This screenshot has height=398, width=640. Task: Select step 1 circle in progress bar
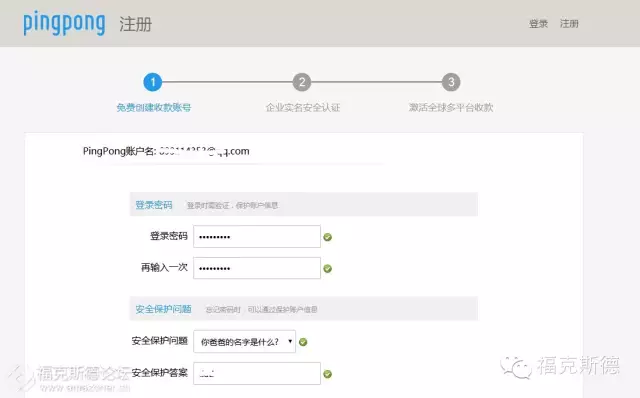click(x=153, y=82)
